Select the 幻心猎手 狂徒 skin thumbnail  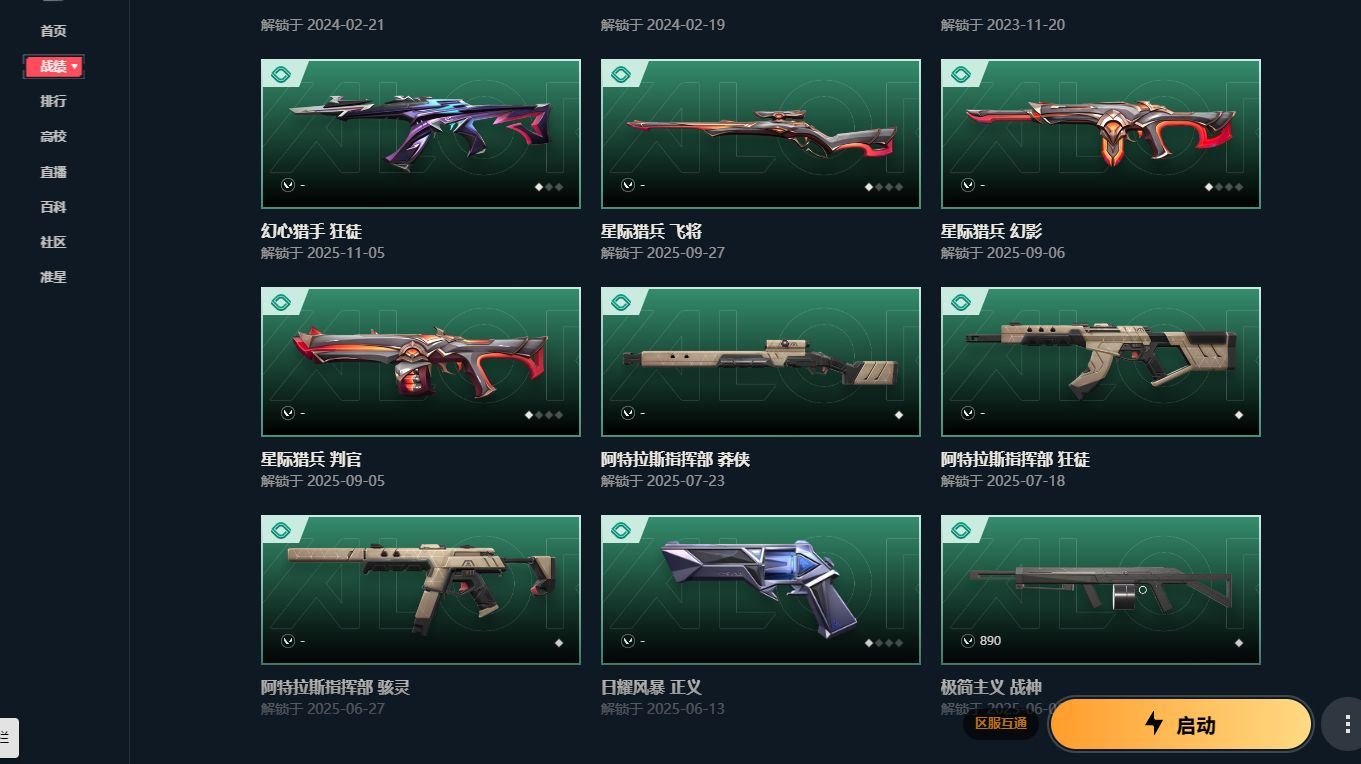pos(421,134)
